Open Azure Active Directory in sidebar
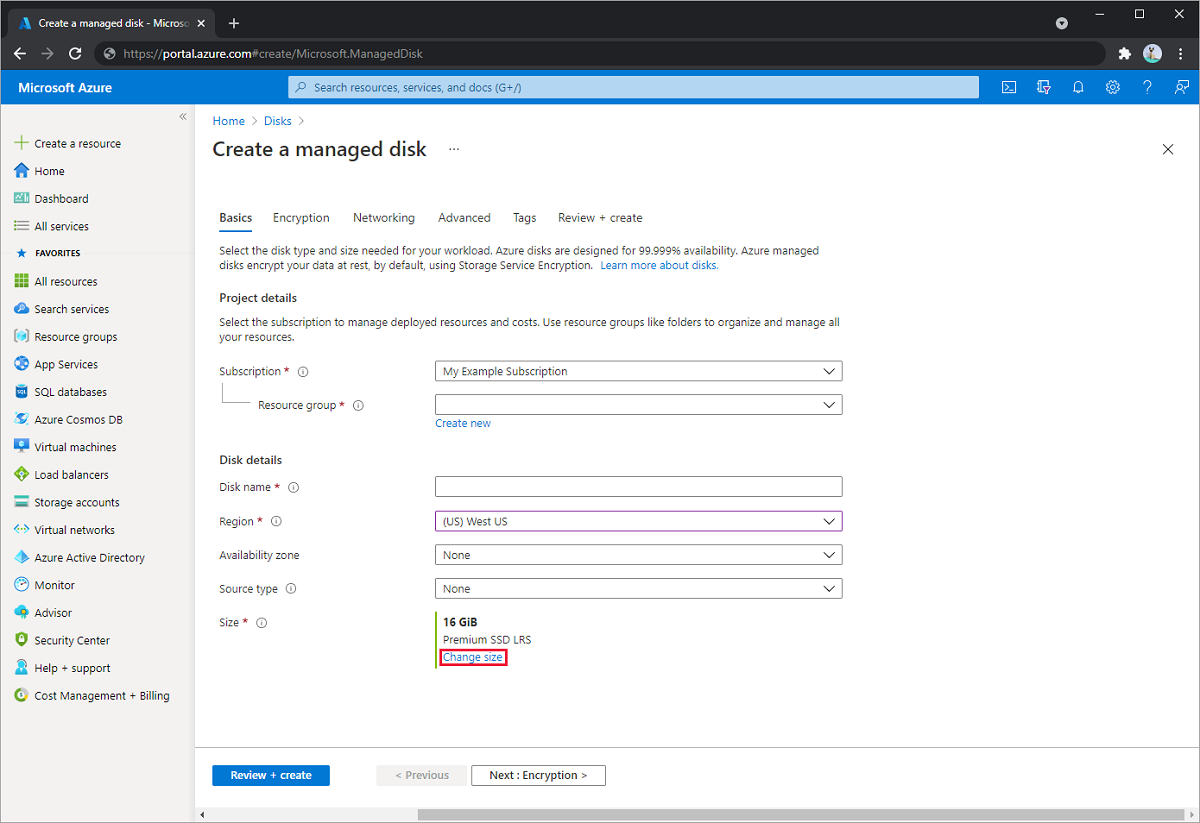1200x823 pixels. click(x=89, y=558)
